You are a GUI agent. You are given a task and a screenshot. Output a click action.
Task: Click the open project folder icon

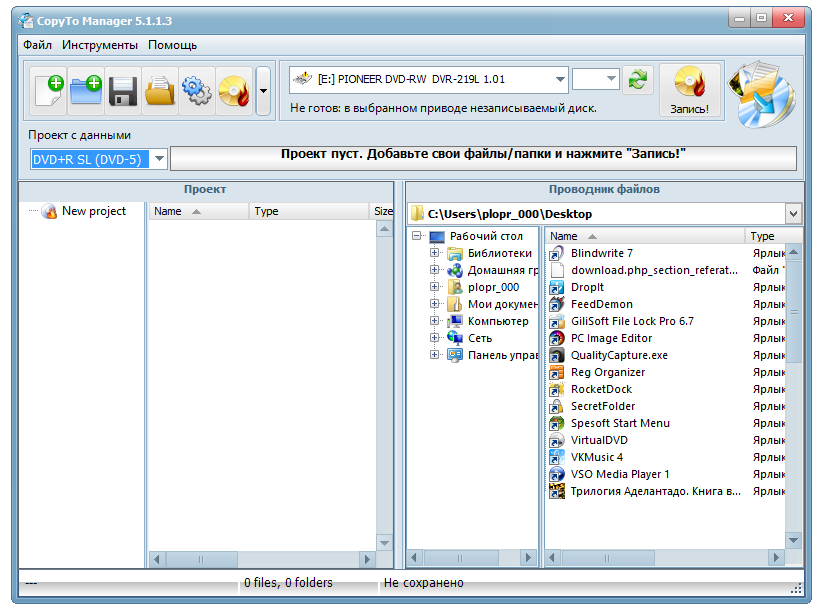coord(160,90)
